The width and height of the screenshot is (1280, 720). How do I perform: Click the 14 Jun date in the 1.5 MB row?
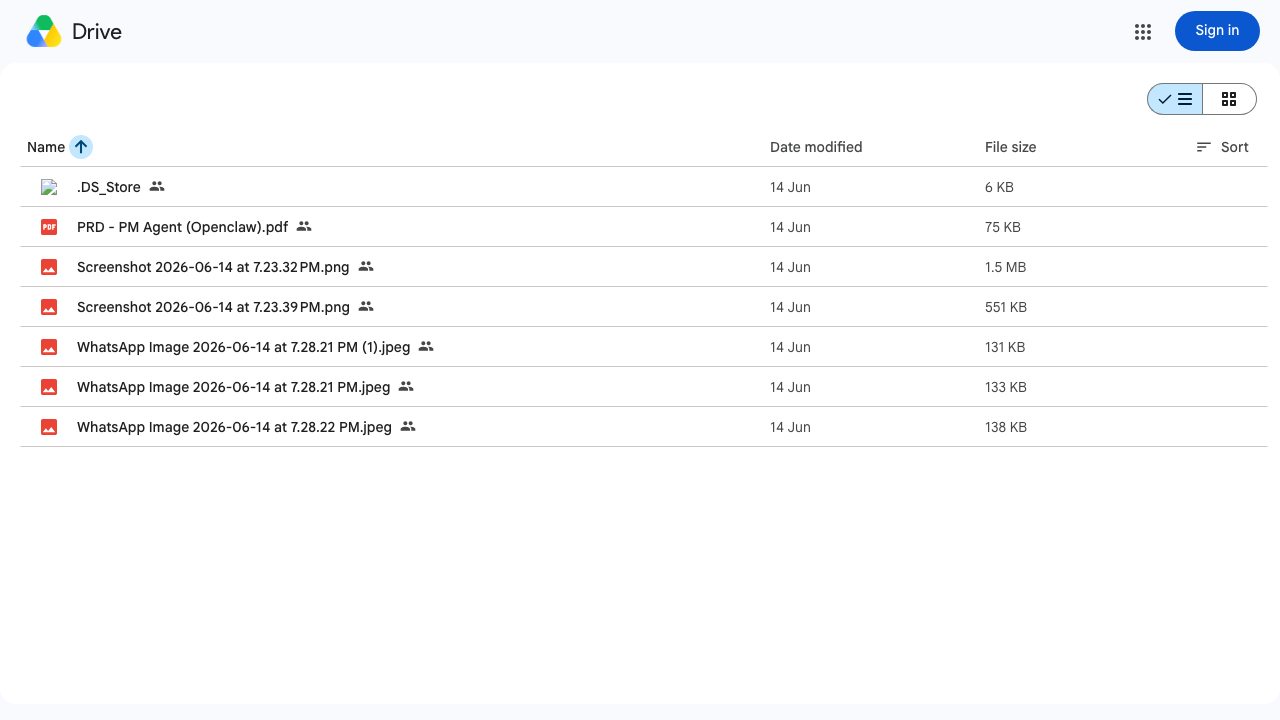tap(790, 267)
